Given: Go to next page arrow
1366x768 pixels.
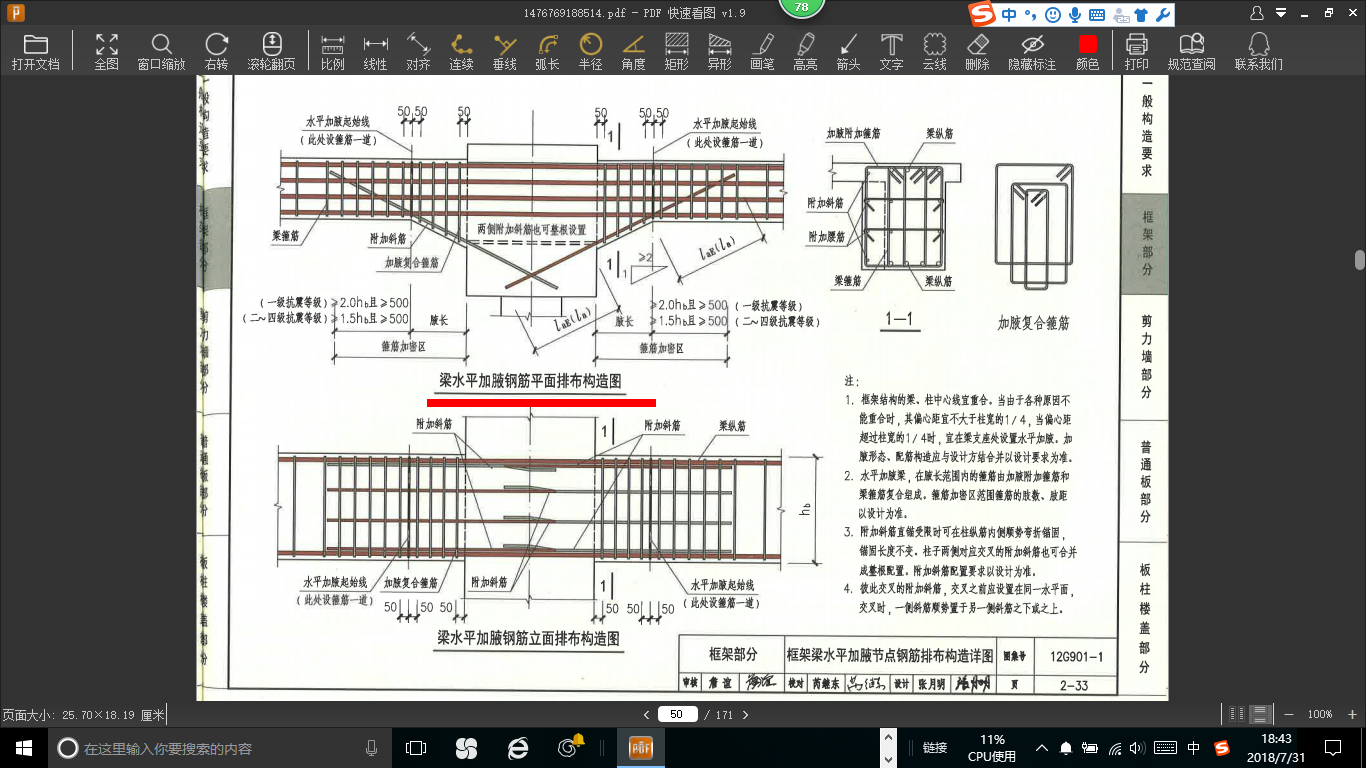Looking at the screenshot, I should click(744, 714).
